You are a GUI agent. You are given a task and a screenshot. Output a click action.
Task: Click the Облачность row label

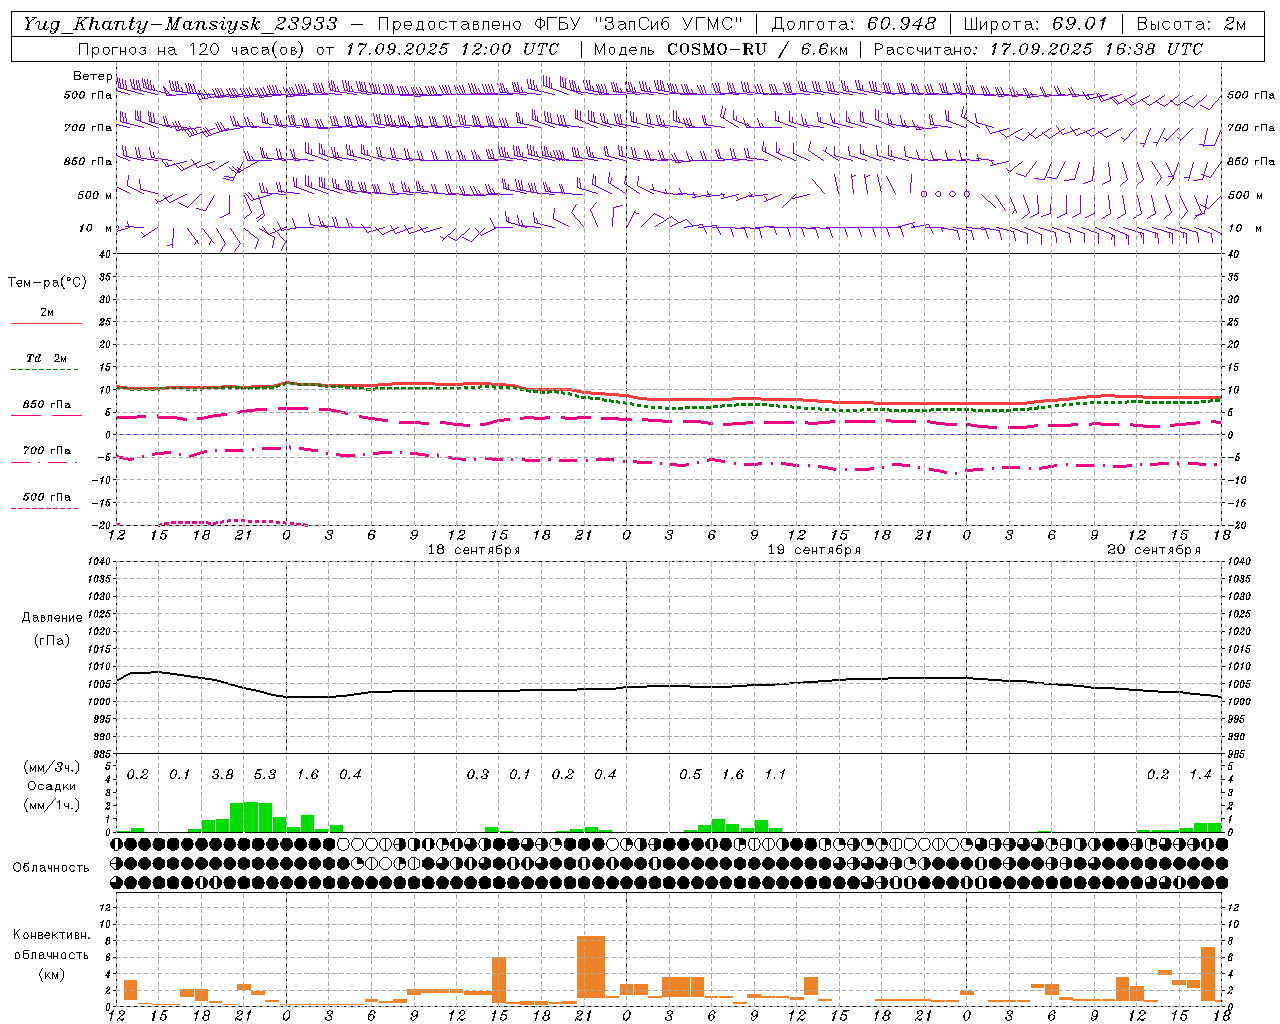(51, 867)
